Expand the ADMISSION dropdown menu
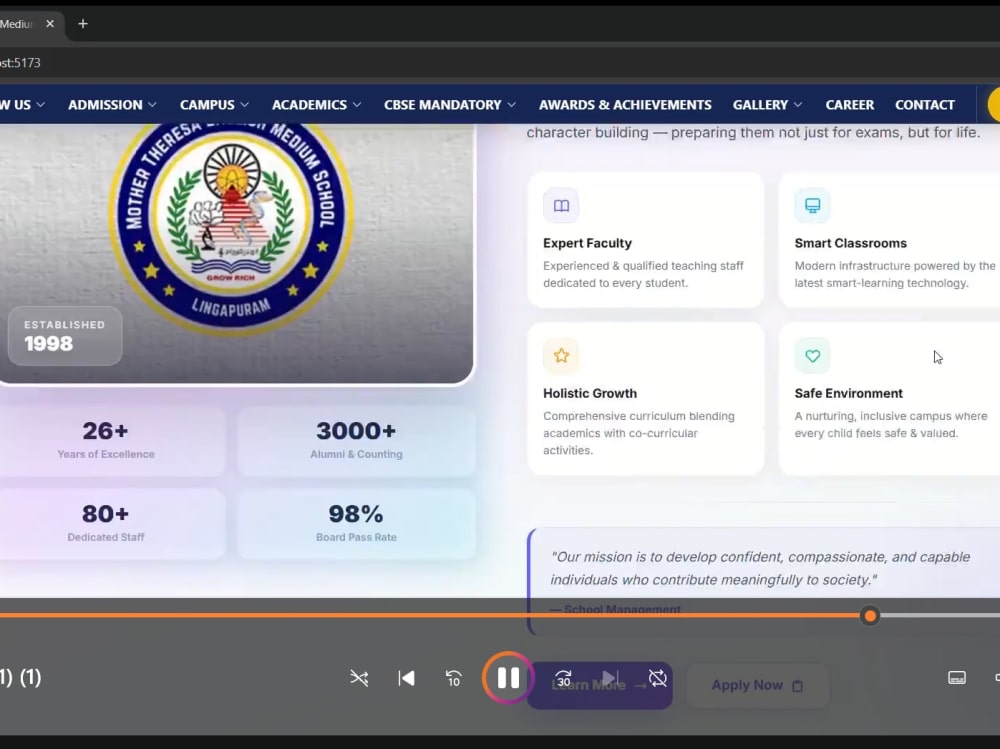Image resolution: width=1000 pixels, height=749 pixels. click(x=112, y=105)
